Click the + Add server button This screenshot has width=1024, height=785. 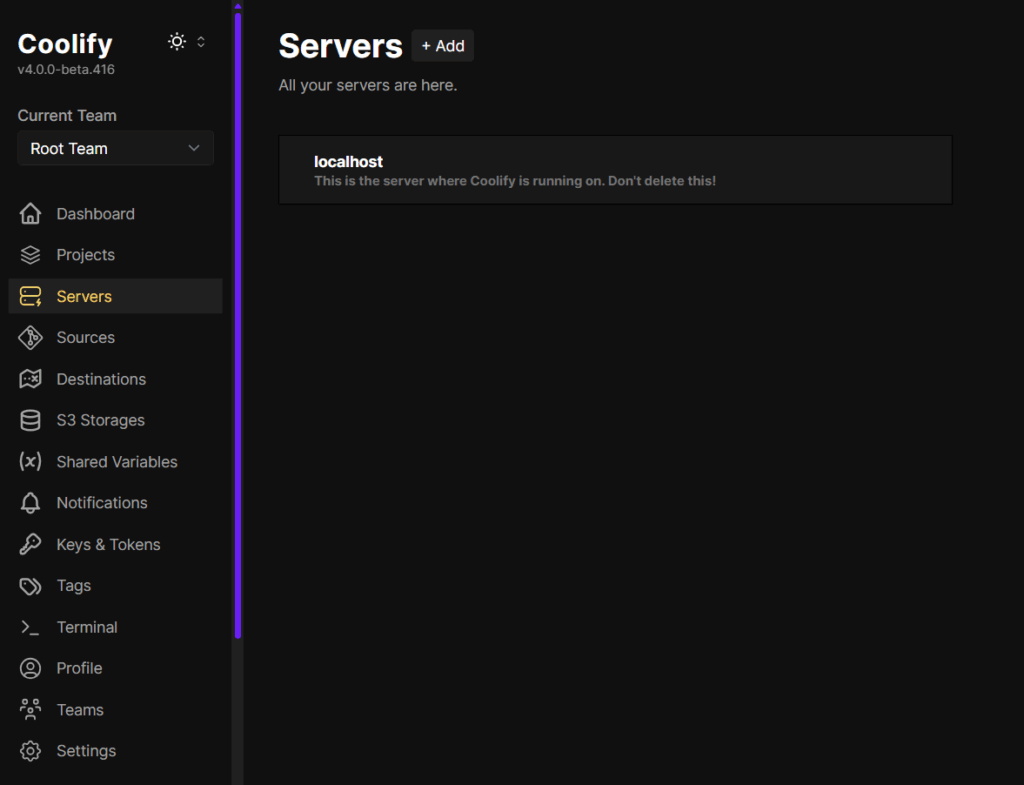[443, 46]
